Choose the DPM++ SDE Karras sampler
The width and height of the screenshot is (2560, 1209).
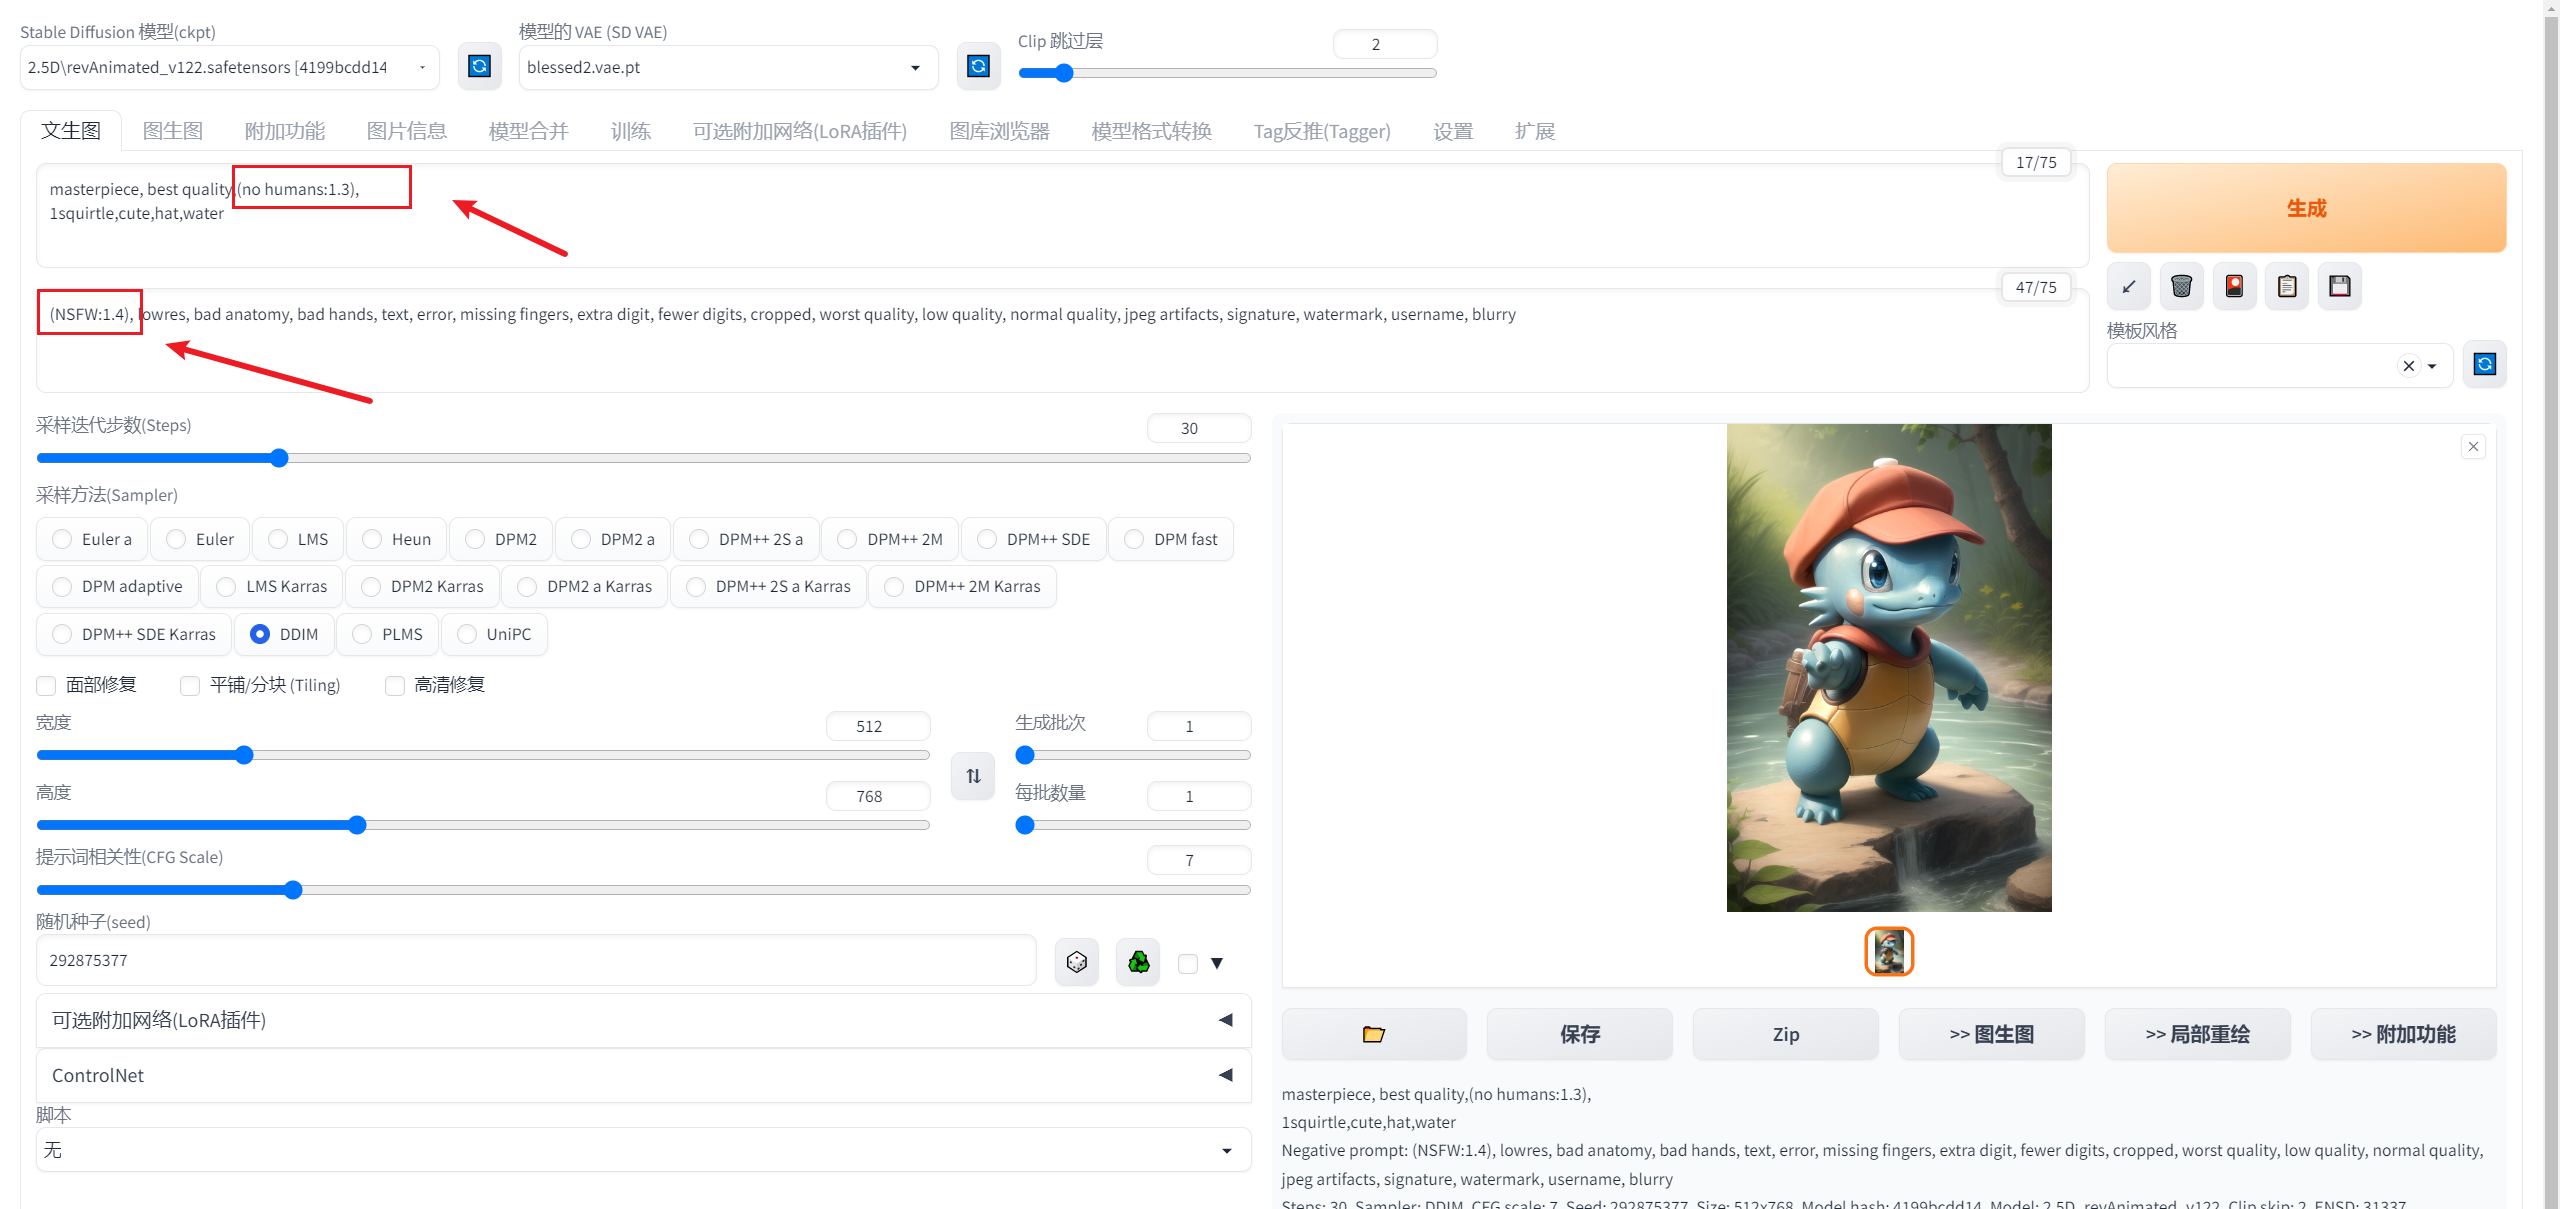click(134, 634)
